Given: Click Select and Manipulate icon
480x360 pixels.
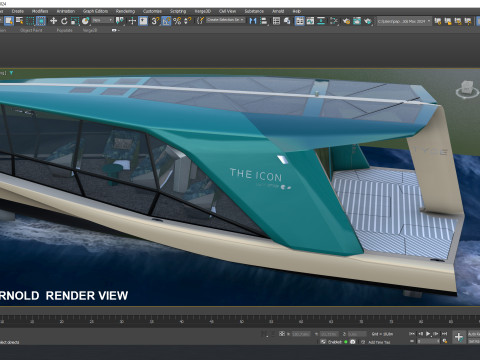Looking at the screenshot, I should point(132,21).
